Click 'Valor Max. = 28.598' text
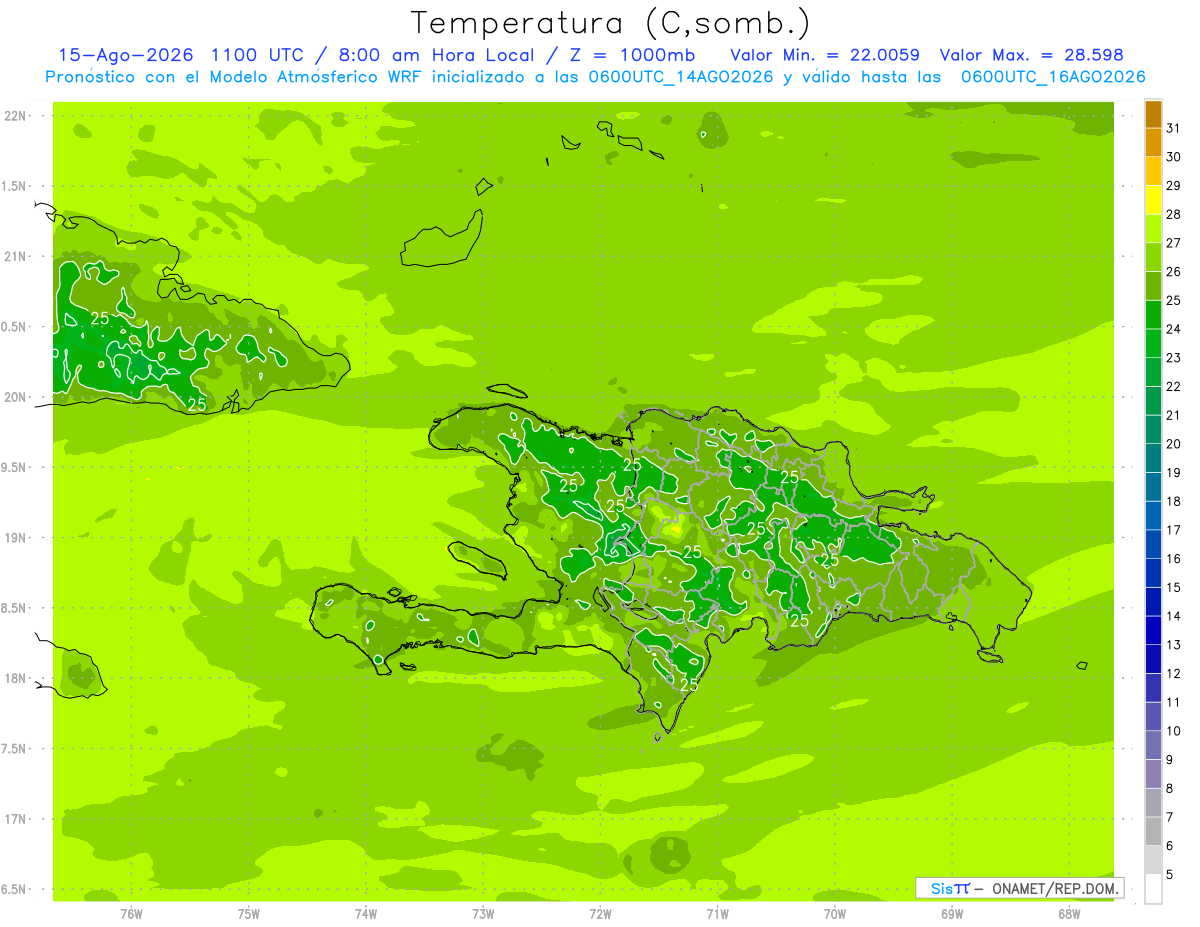The image size is (1200, 927). click(x=1034, y=55)
